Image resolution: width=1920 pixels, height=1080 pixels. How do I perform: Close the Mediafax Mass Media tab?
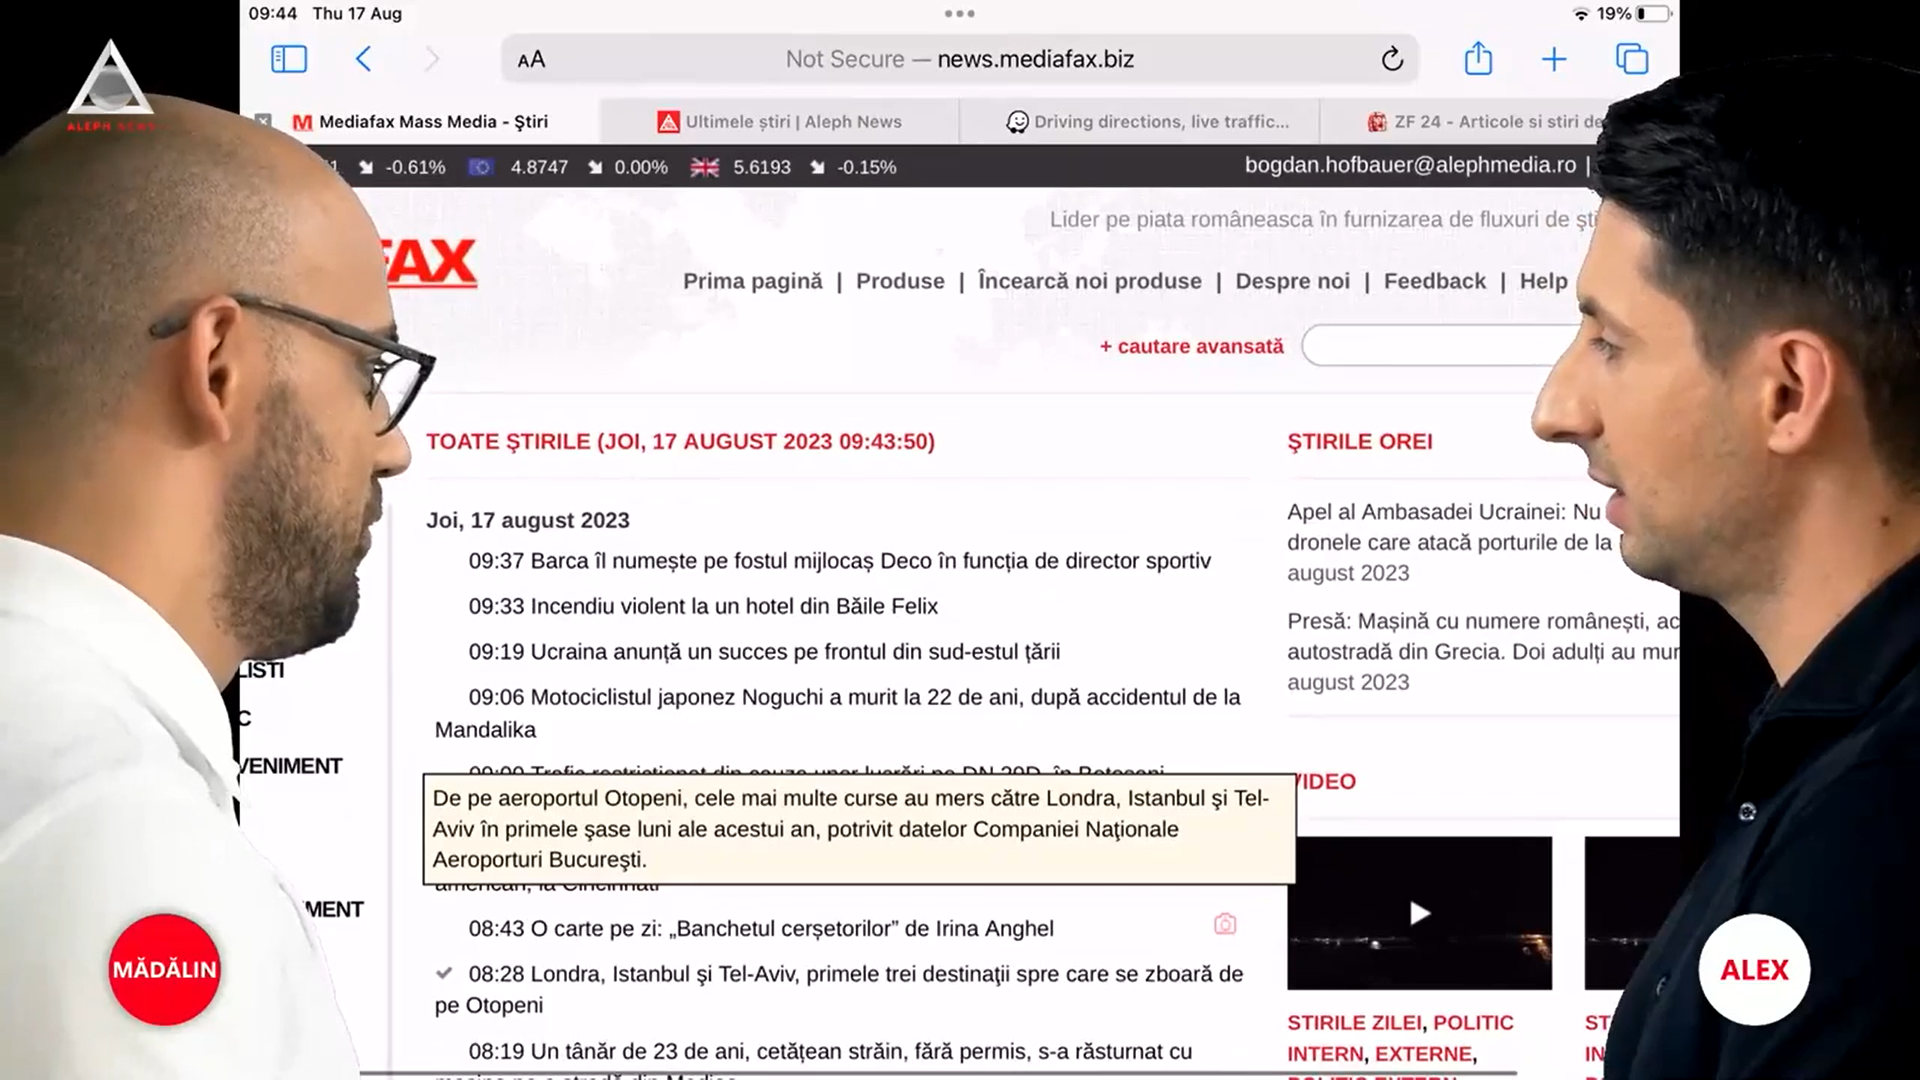(263, 121)
